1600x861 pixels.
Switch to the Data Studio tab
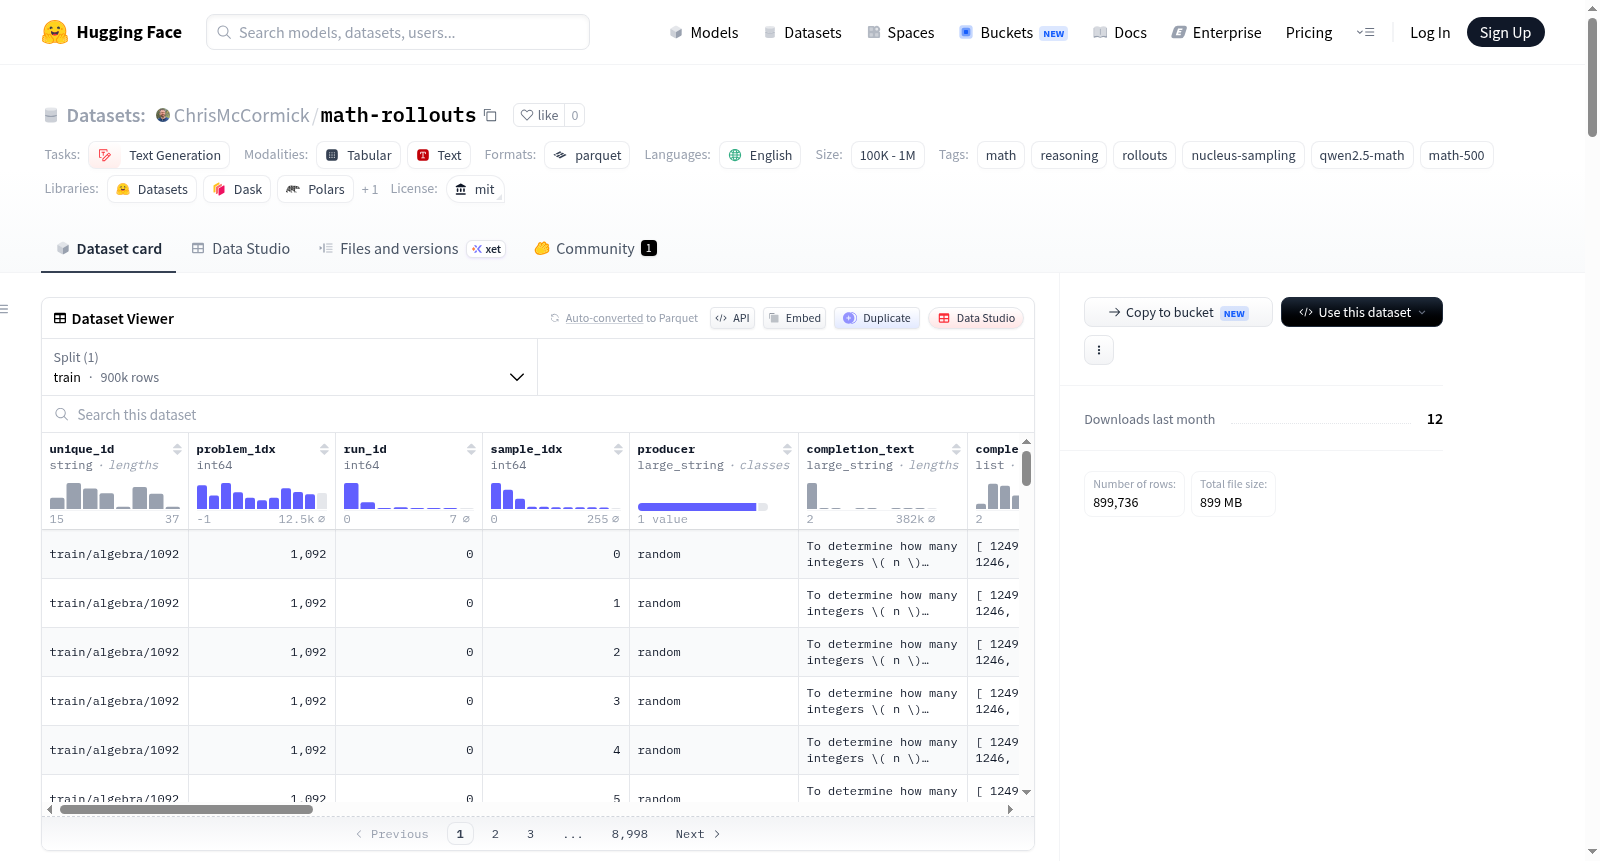241,249
